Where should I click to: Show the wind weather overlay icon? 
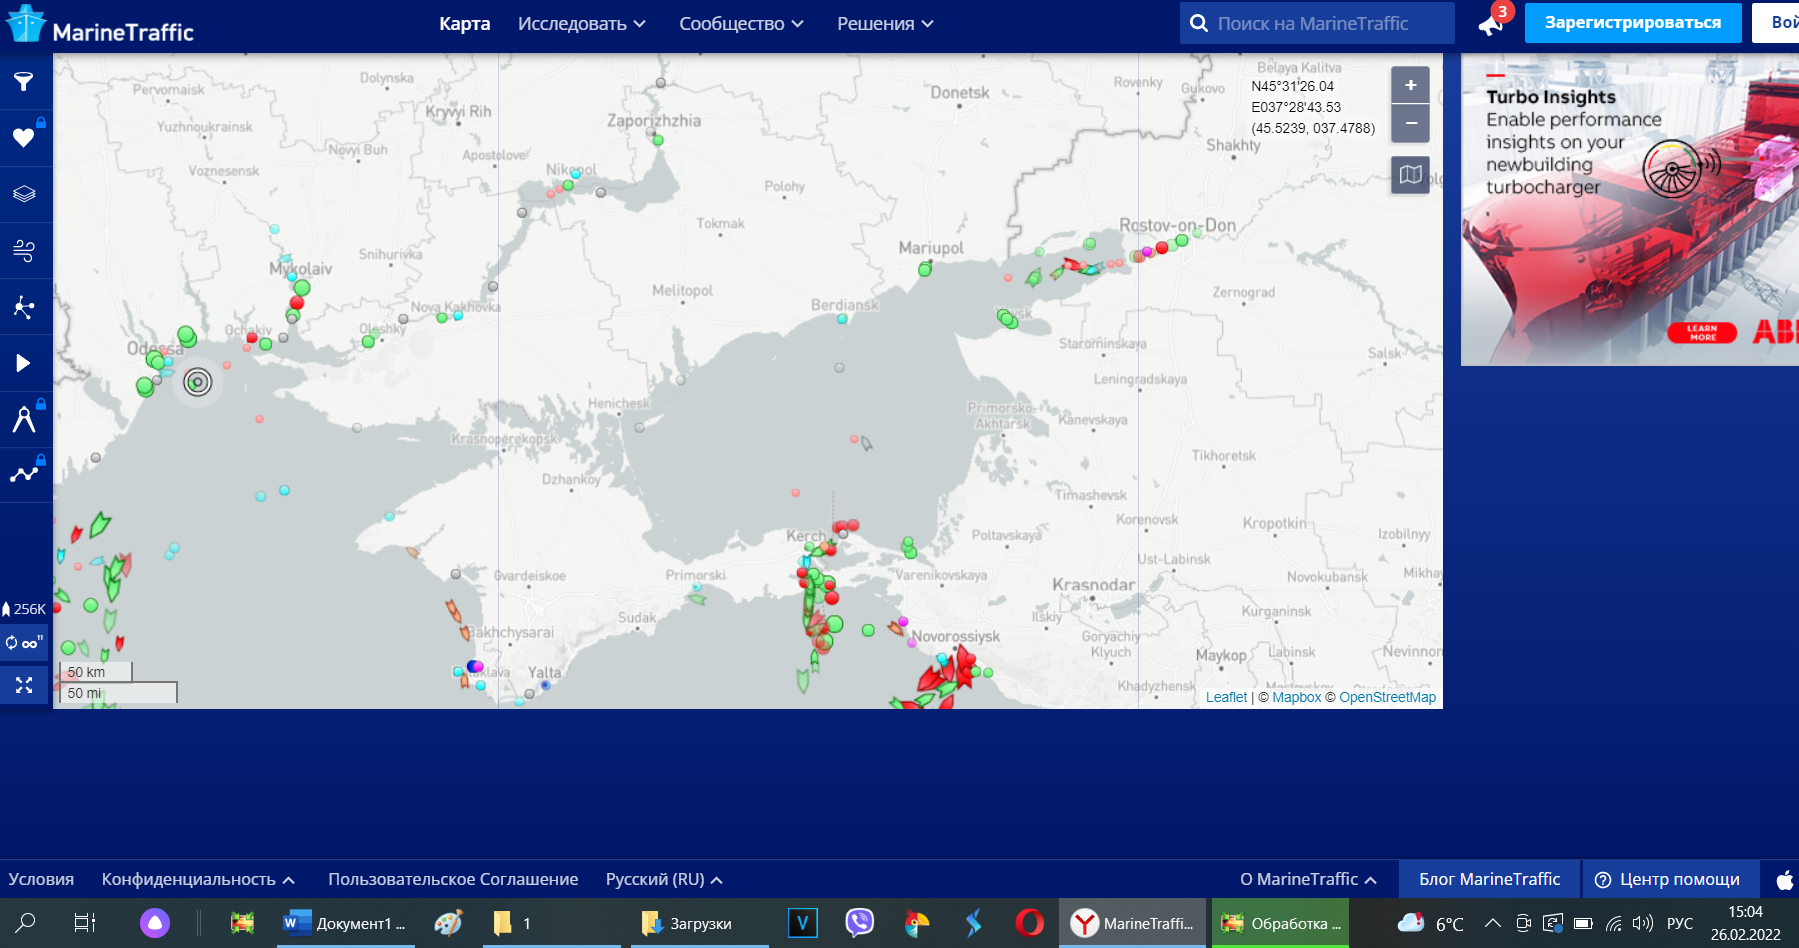click(24, 250)
